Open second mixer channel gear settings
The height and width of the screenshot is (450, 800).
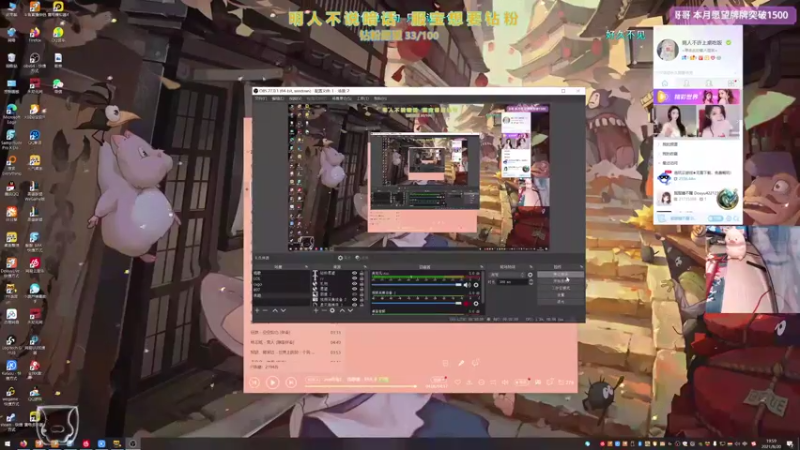point(476,304)
